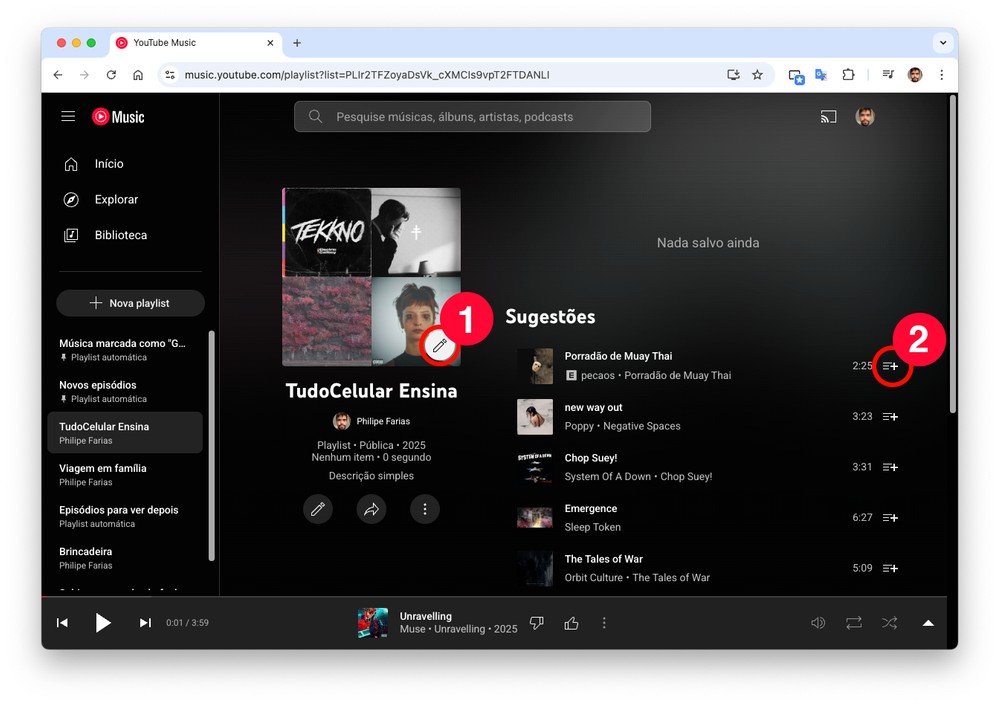Open Unravelling track options menu
This screenshot has width=1000, height=705.
tap(604, 623)
